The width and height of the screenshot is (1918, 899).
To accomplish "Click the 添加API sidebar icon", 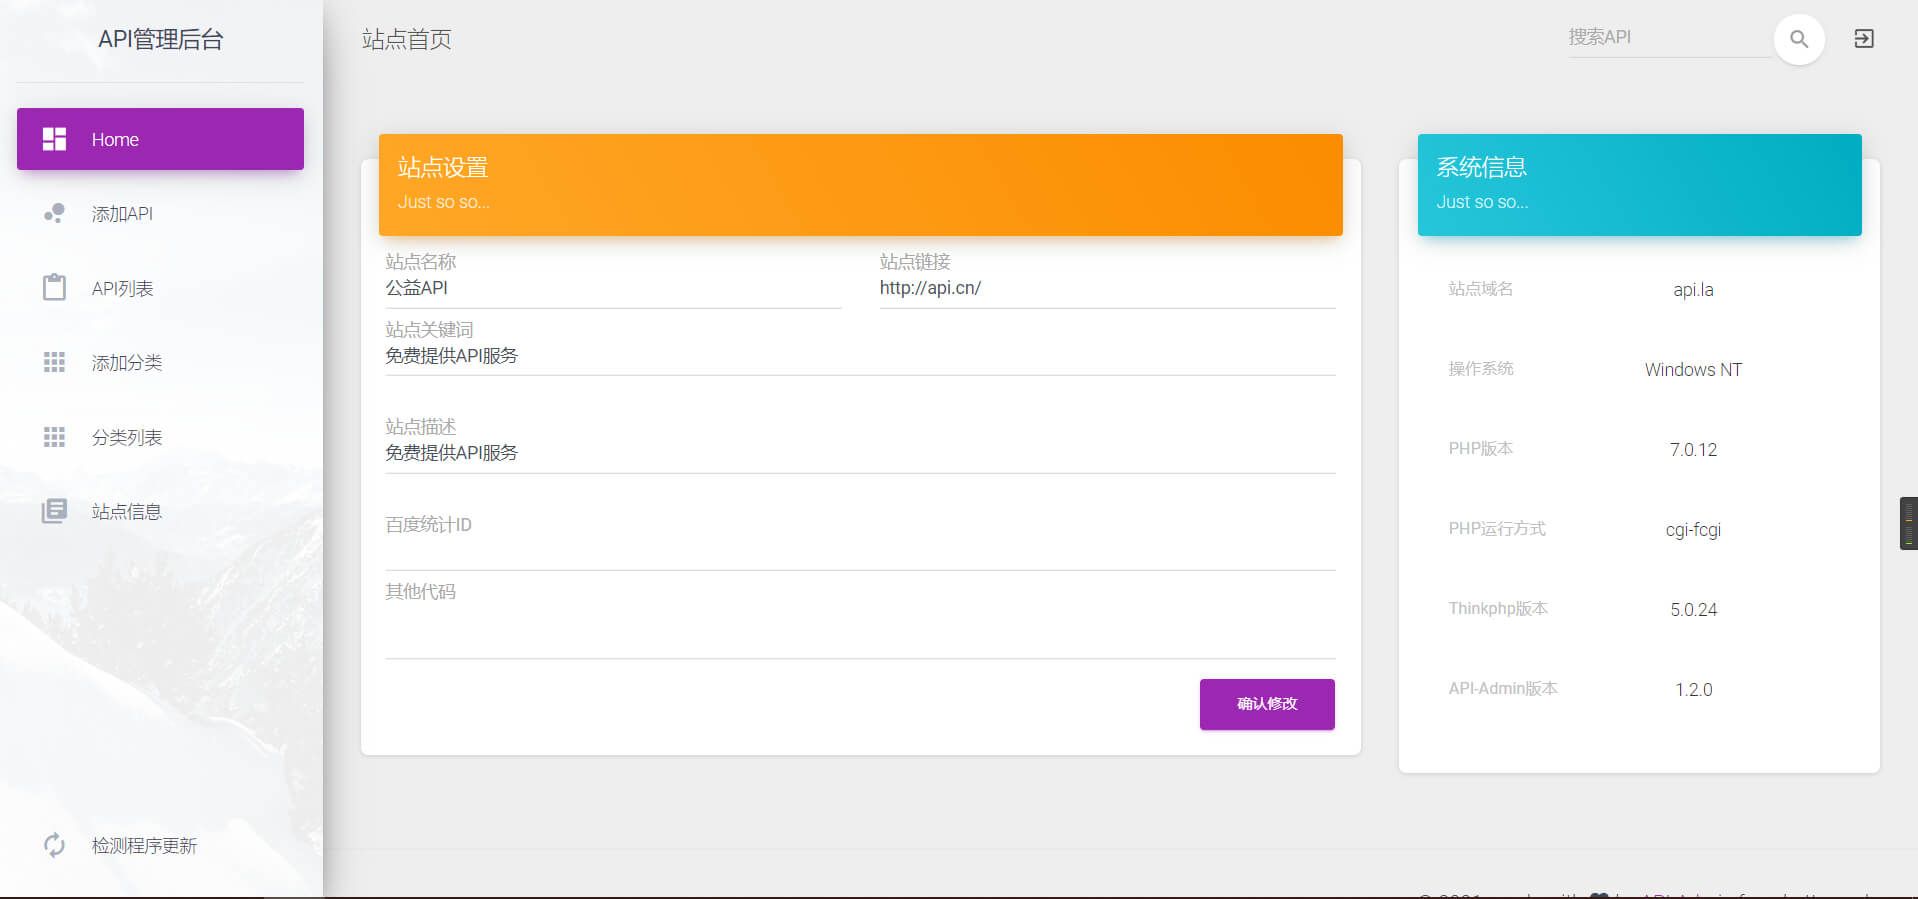I will (54, 213).
